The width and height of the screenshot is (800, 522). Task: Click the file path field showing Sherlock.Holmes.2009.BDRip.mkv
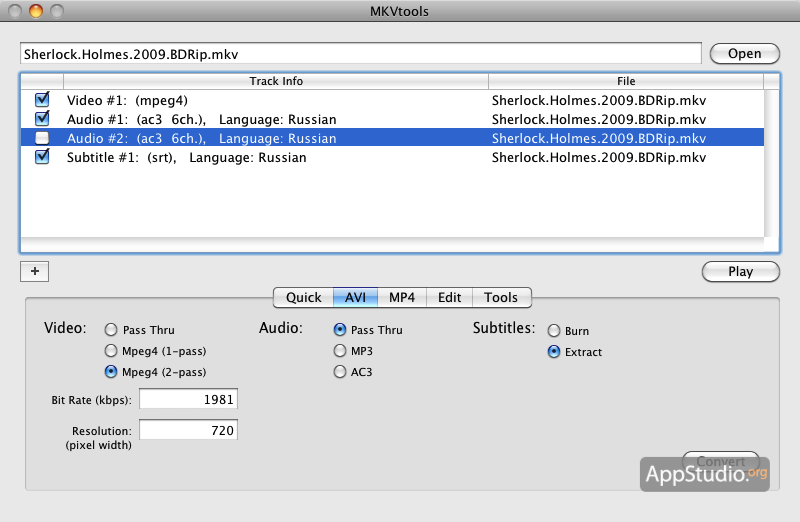click(361, 54)
